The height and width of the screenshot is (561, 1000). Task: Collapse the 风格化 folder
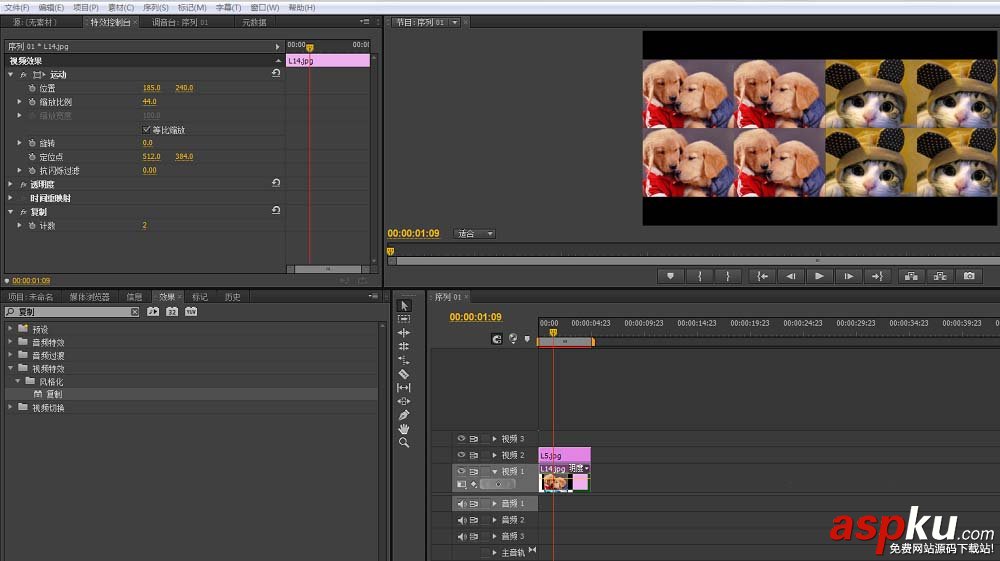point(18,381)
